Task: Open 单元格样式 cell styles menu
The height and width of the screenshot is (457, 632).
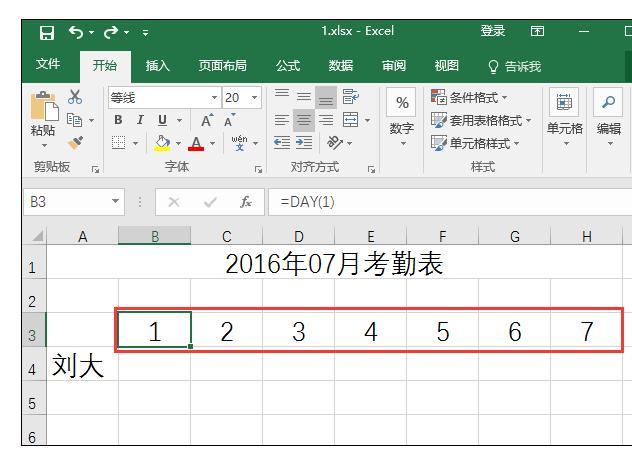Action: click(x=475, y=143)
